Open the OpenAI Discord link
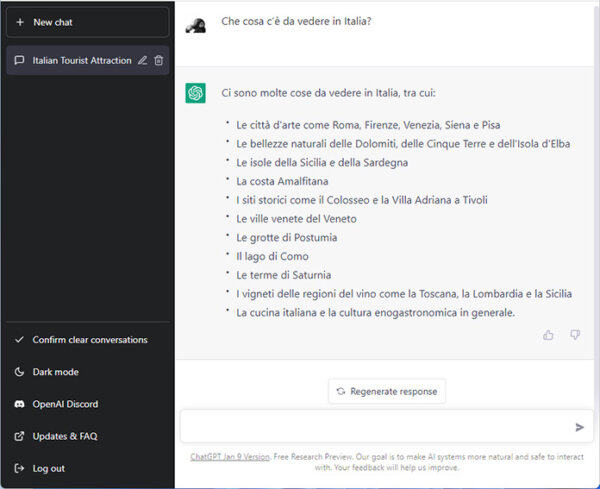This screenshot has width=600, height=489. point(65,404)
